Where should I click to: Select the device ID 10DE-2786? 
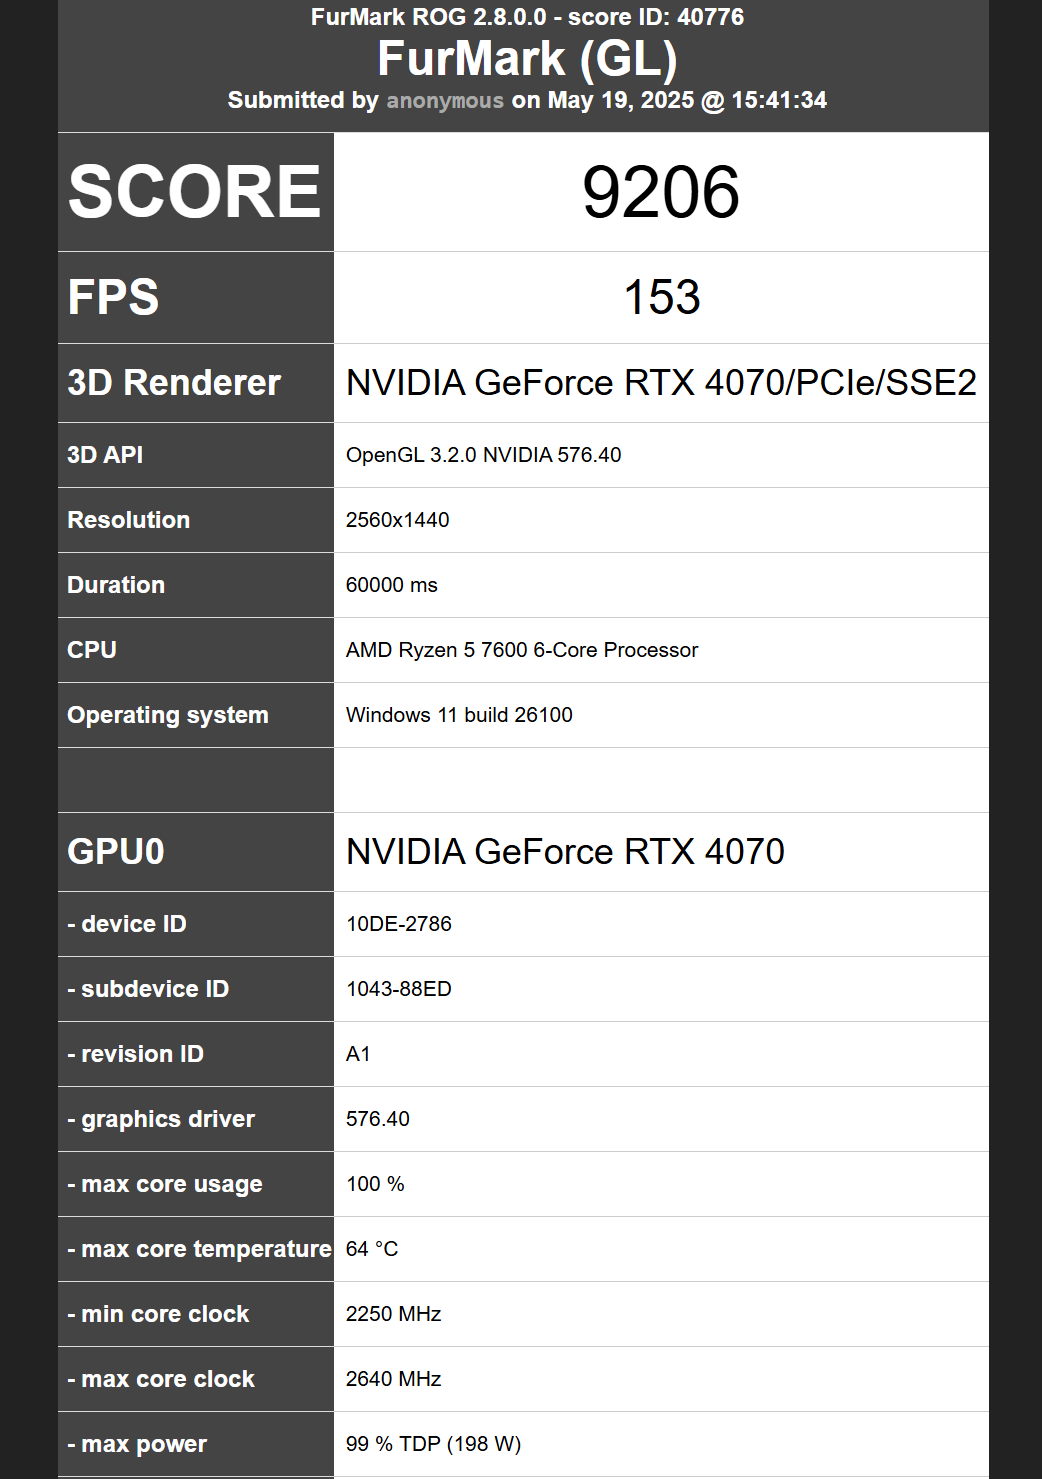click(x=398, y=924)
